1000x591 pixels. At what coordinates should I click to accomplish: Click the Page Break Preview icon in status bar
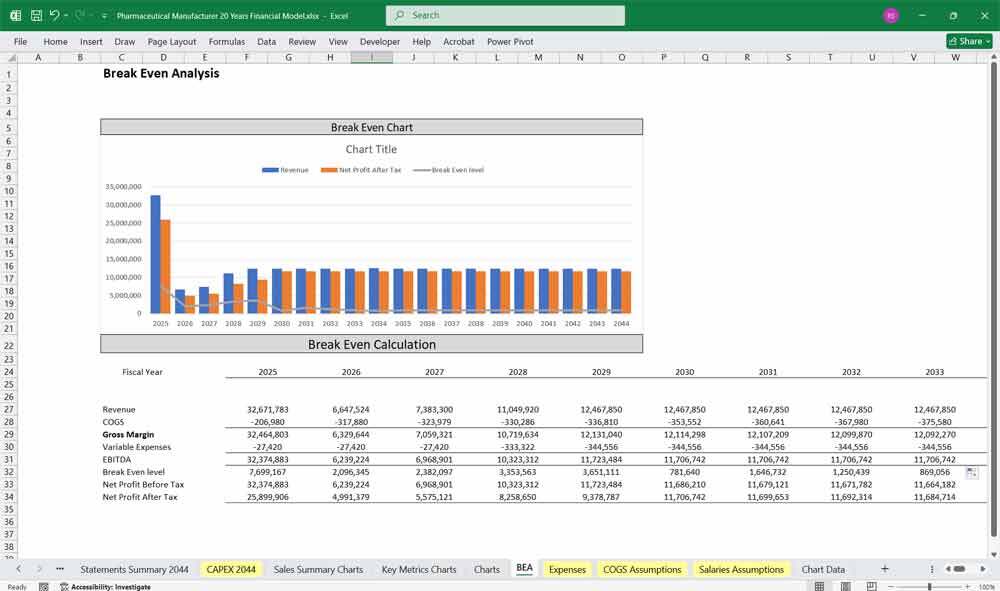click(871, 585)
